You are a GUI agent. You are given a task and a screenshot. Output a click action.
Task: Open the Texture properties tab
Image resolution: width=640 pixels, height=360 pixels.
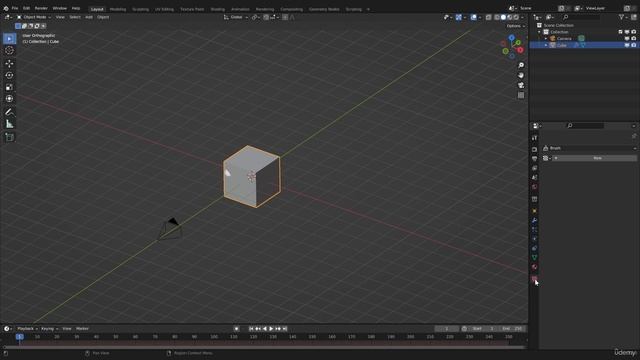pos(534,278)
